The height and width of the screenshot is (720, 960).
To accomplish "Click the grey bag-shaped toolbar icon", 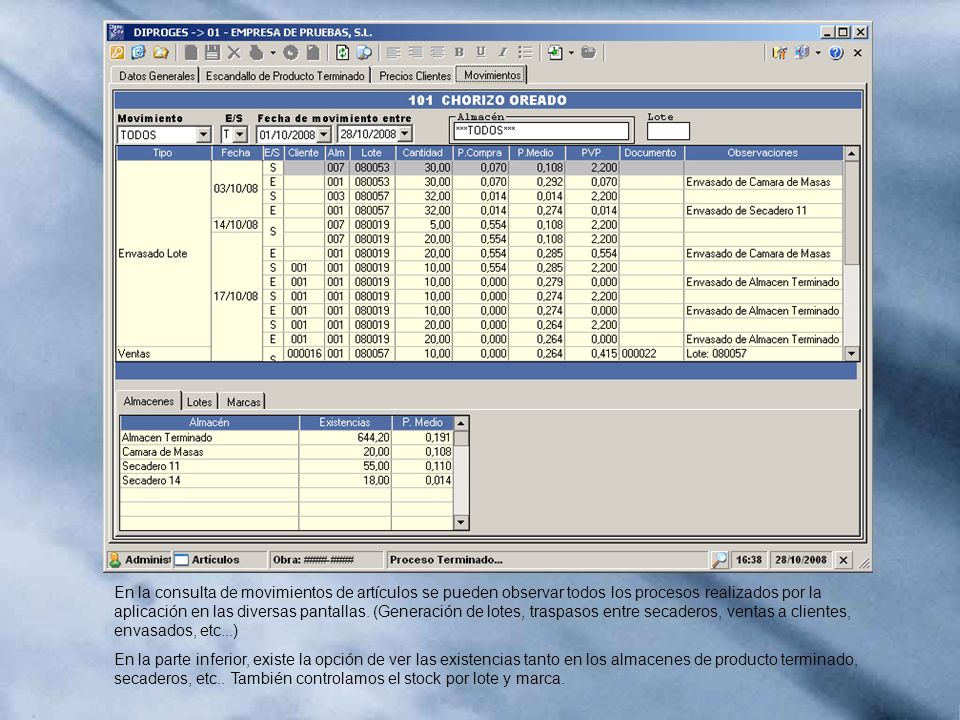I will click(x=257, y=53).
